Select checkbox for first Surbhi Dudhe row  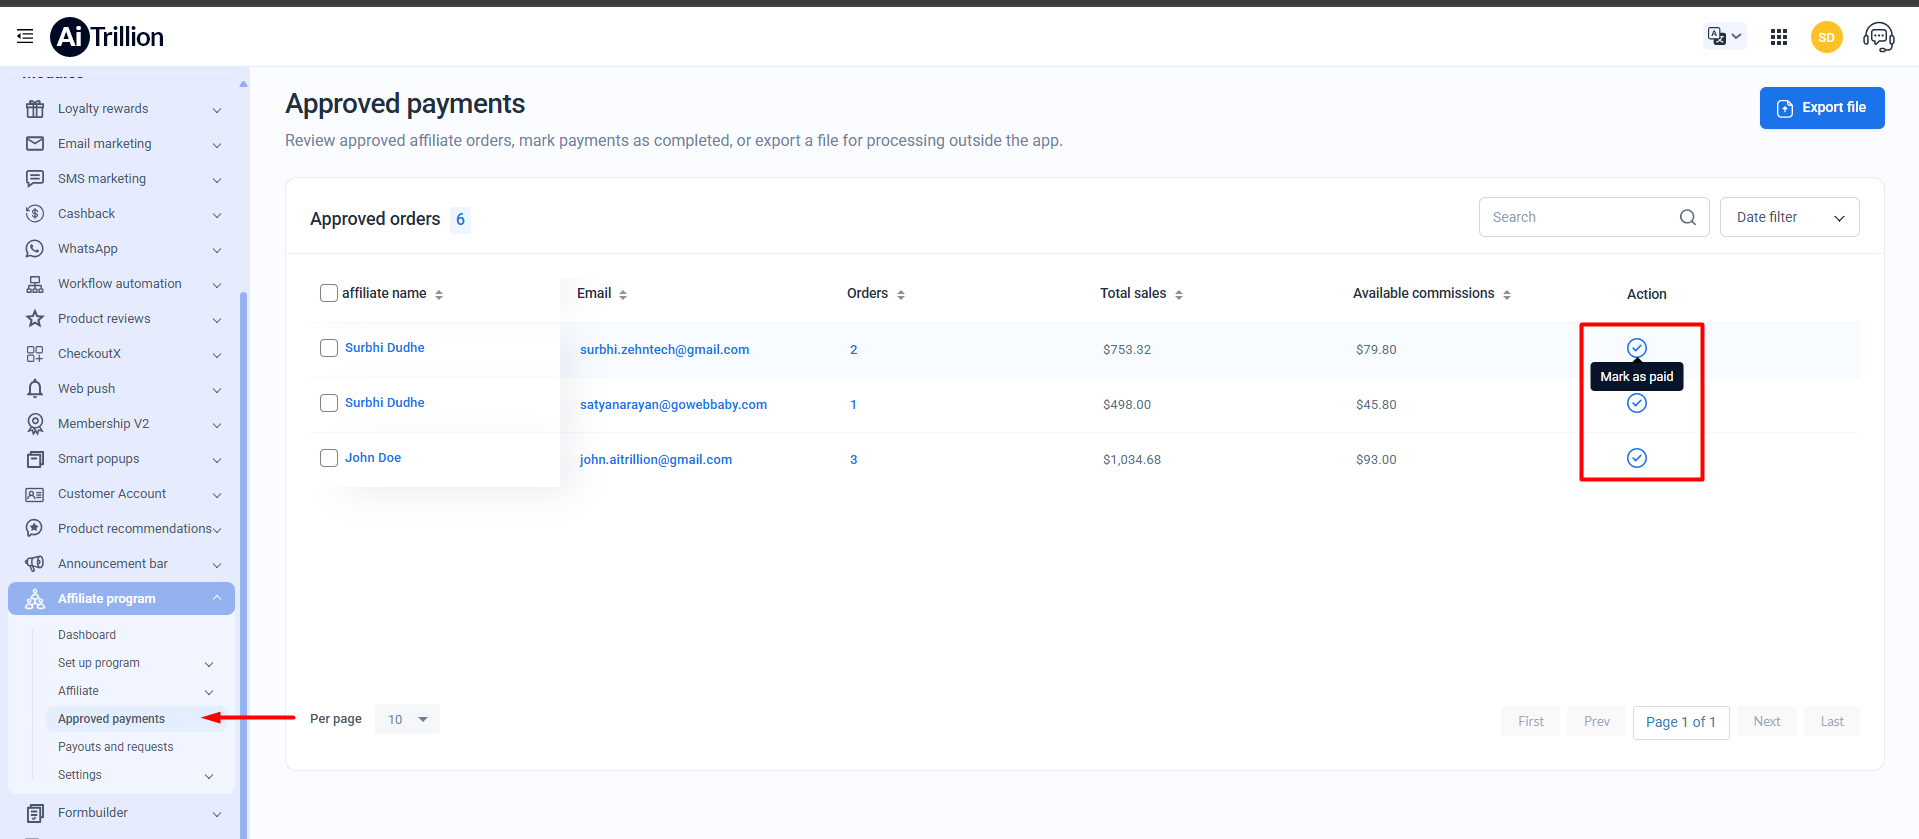point(329,348)
